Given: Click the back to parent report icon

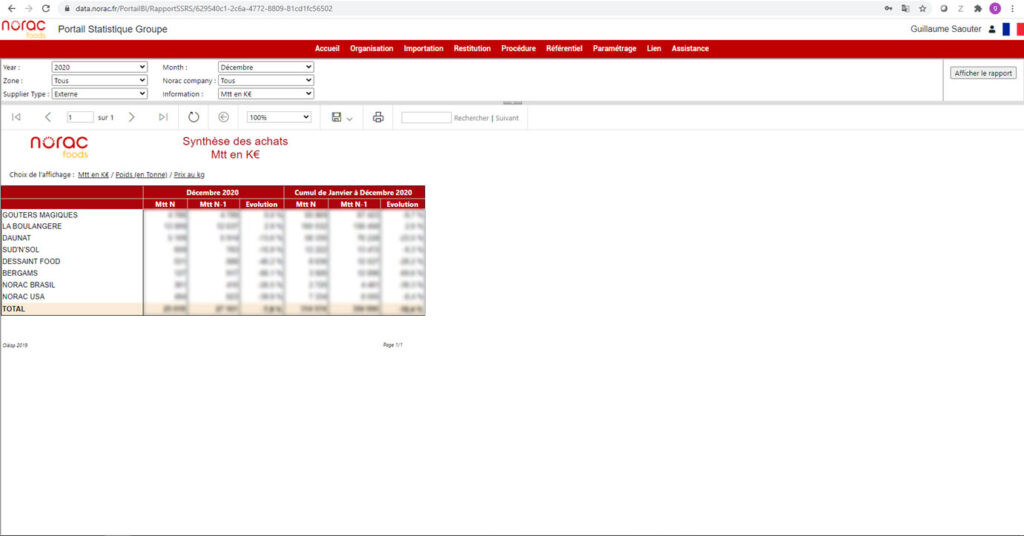Looking at the screenshot, I should click(224, 117).
